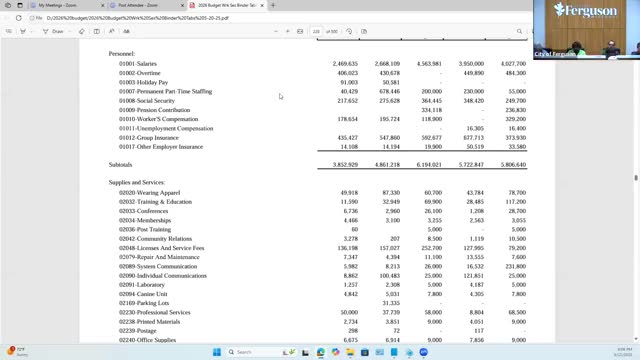Open highlight color options dropdown arrow

tap(32, 31)
